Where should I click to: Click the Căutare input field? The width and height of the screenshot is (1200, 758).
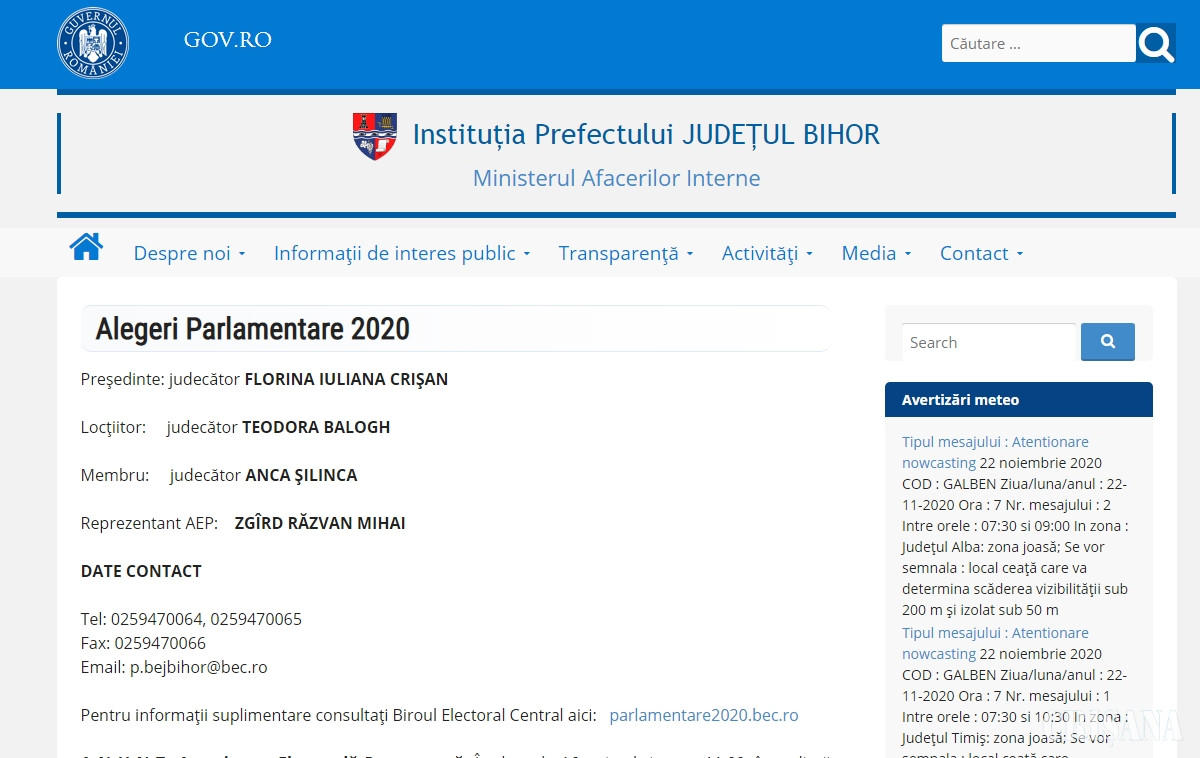(1038, 44)
